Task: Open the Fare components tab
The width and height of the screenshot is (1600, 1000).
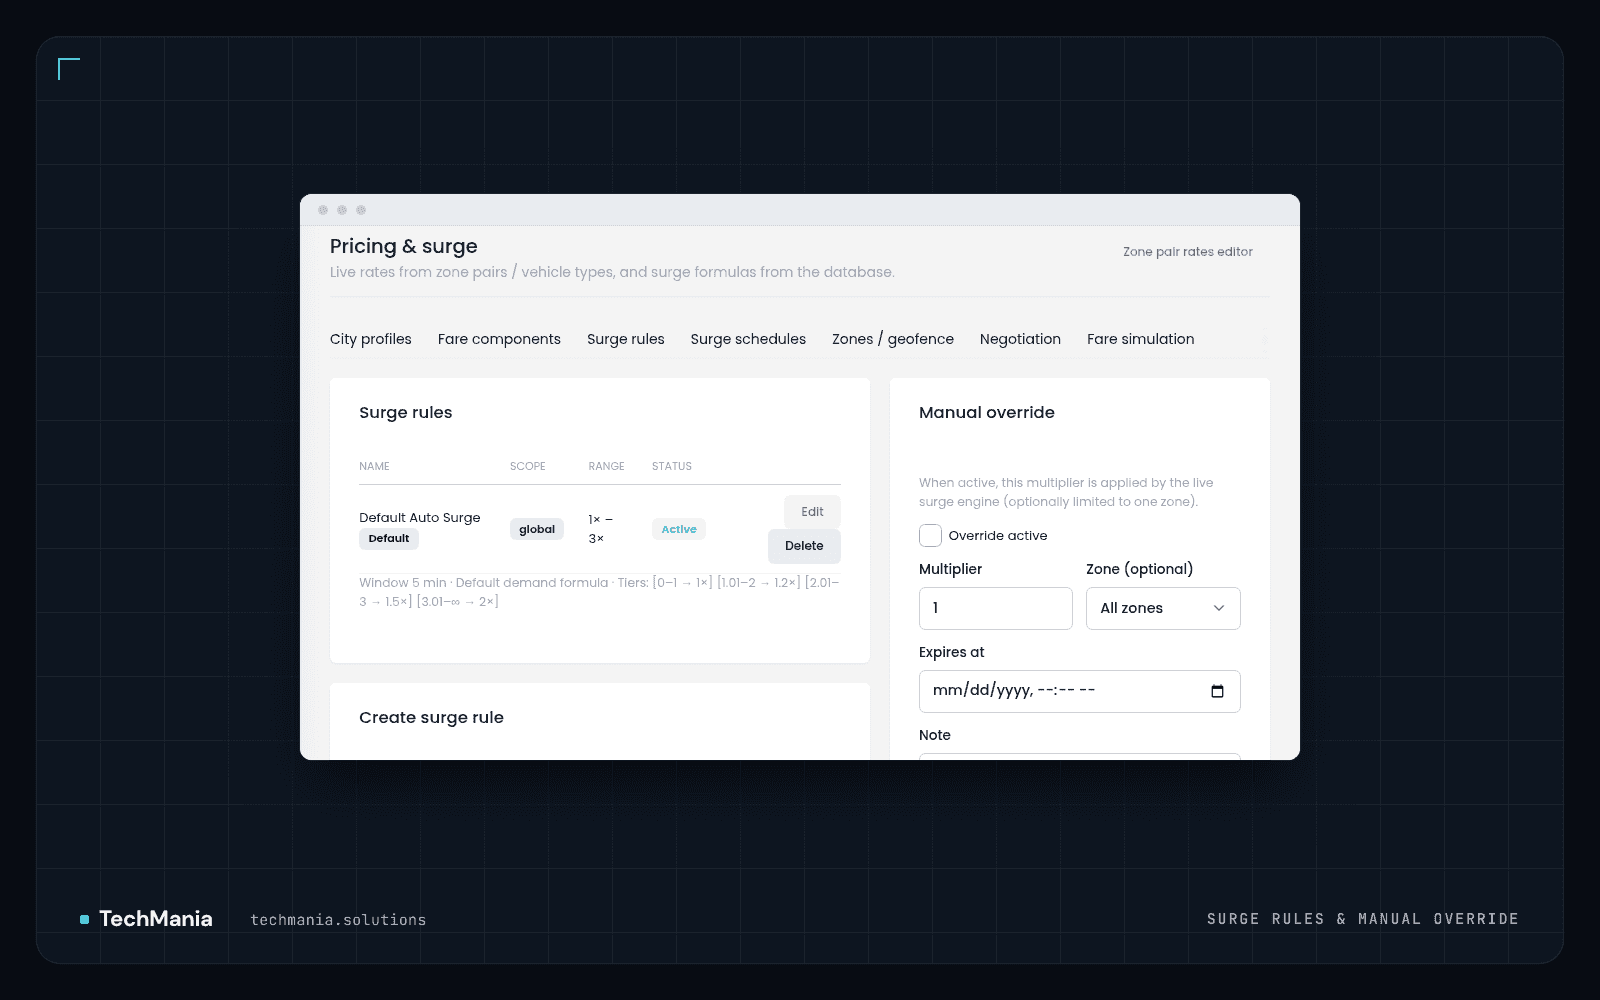Action: (499, 339)
